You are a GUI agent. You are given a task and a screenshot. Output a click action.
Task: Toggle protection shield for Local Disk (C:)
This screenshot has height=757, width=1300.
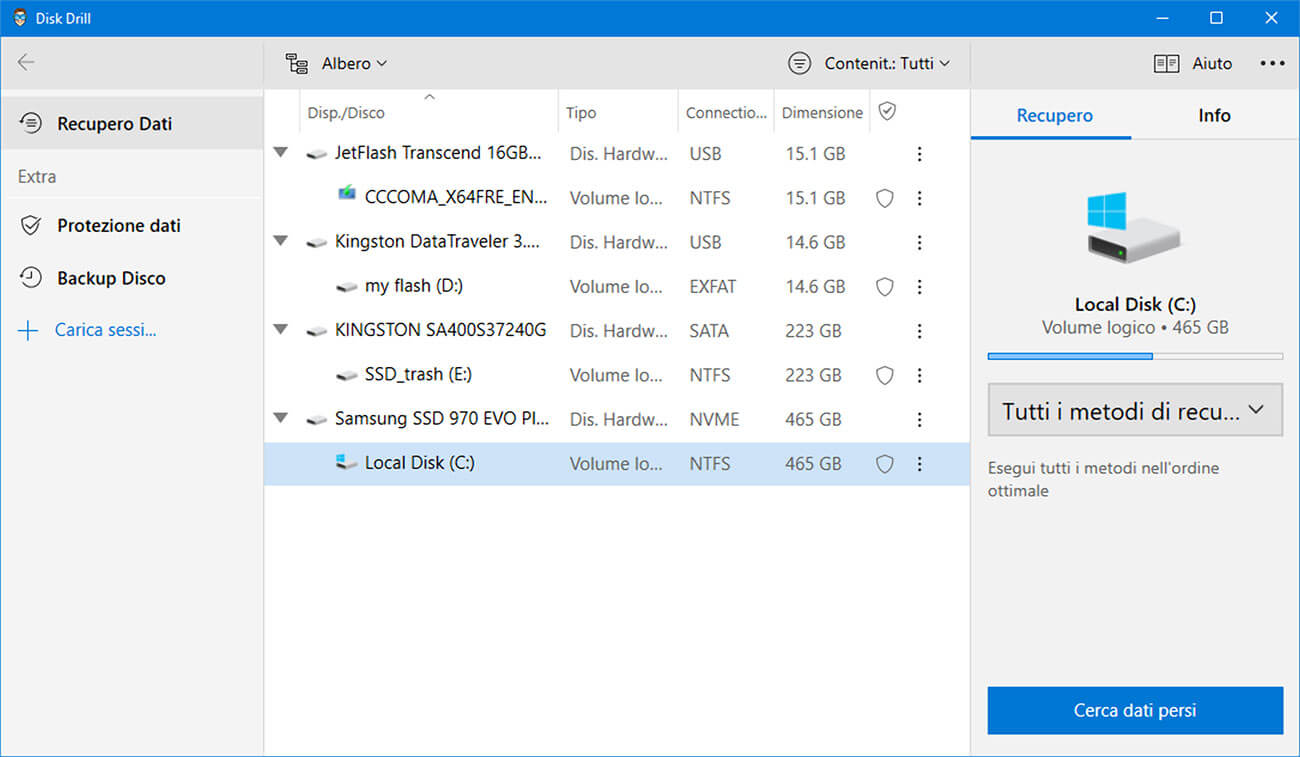[884, 464]
